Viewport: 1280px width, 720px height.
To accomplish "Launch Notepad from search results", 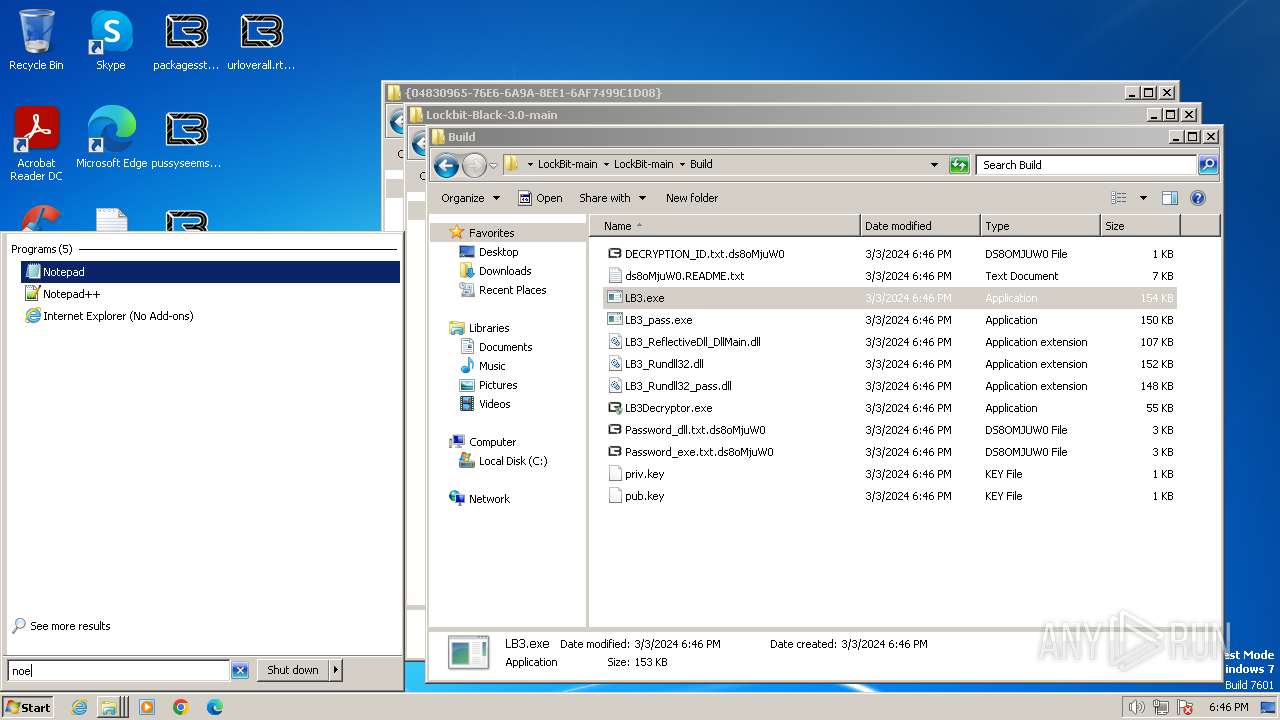I will pos(210,272).
